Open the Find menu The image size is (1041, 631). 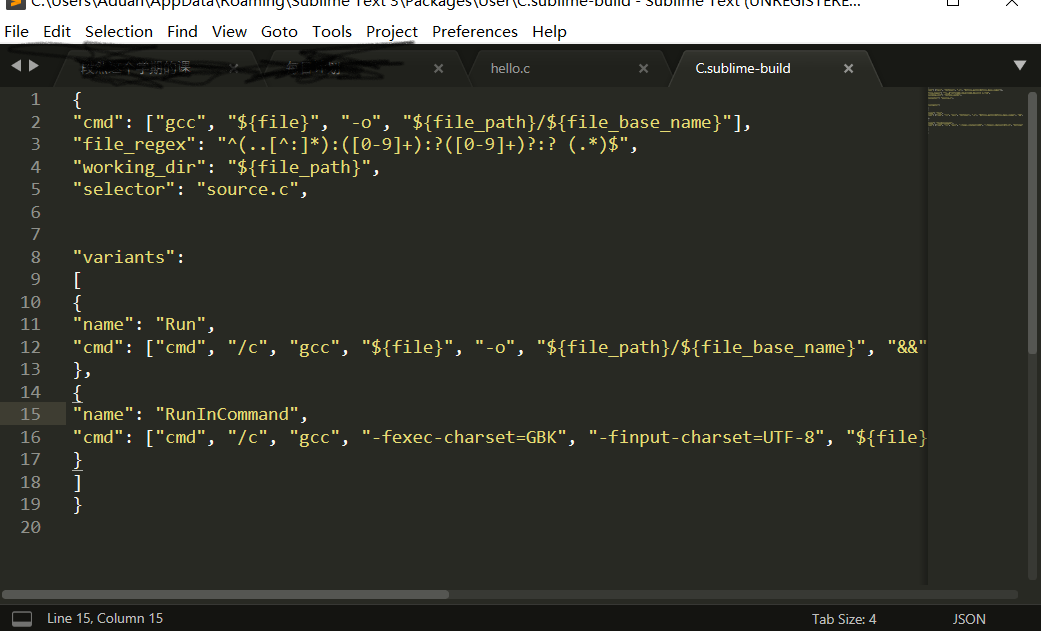[x=182, y=32]
